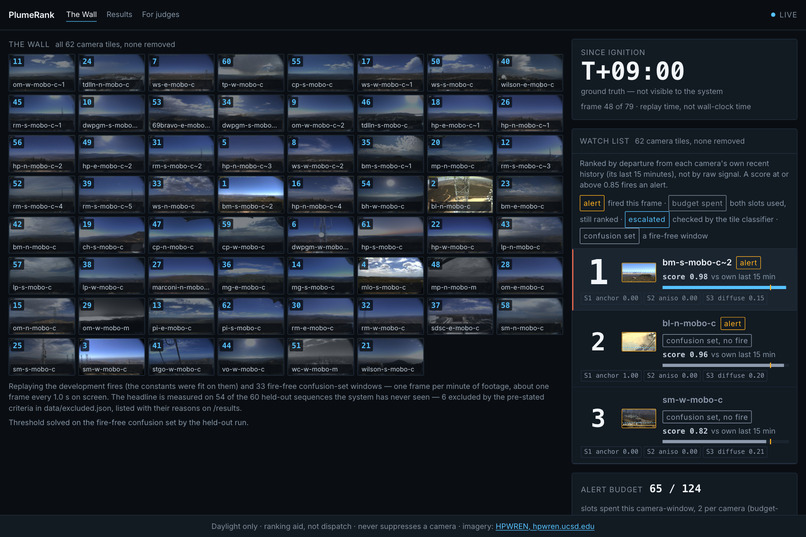The width and height of the screenshot is (806, 537).
Task: Open camera tile 61 hp-s-mobo-c
Action: point(391,235)
